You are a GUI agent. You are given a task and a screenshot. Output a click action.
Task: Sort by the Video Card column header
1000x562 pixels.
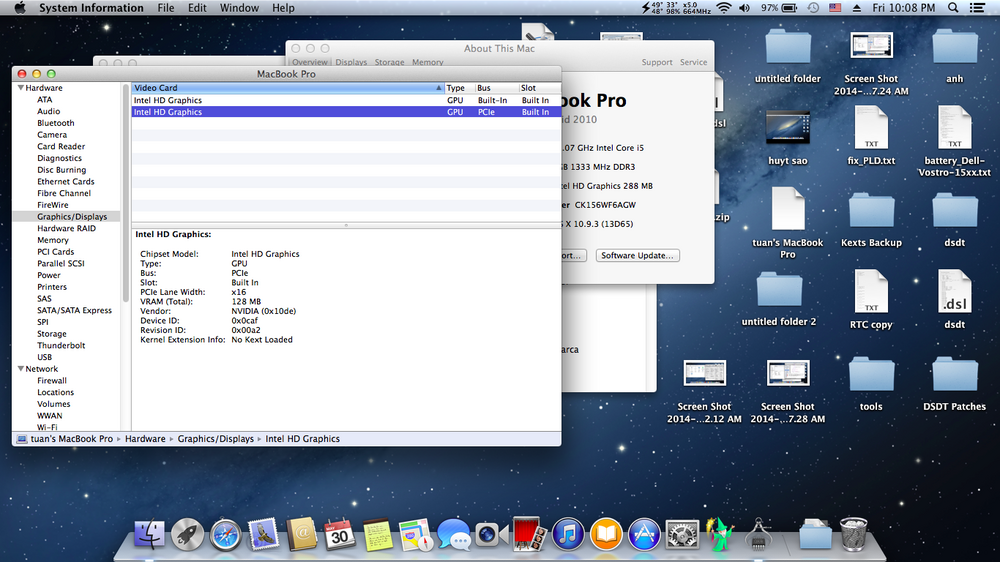pyautogui.click(x=286, y=88)
